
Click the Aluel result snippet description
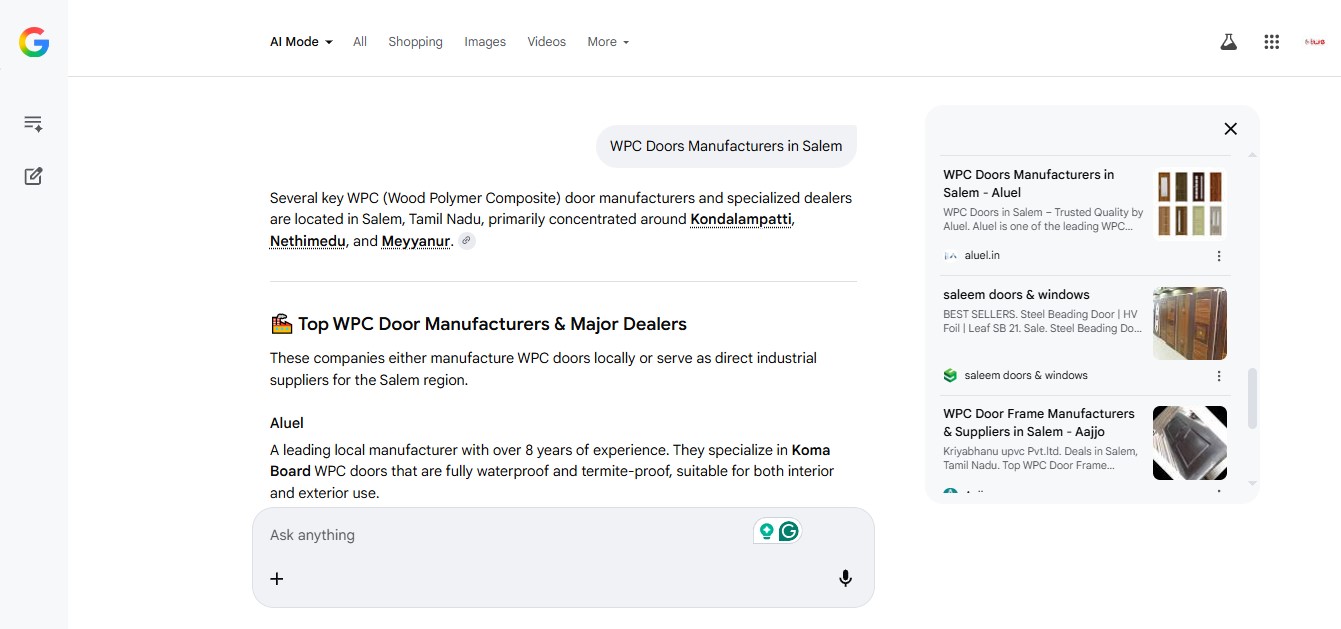point(1043,219)
